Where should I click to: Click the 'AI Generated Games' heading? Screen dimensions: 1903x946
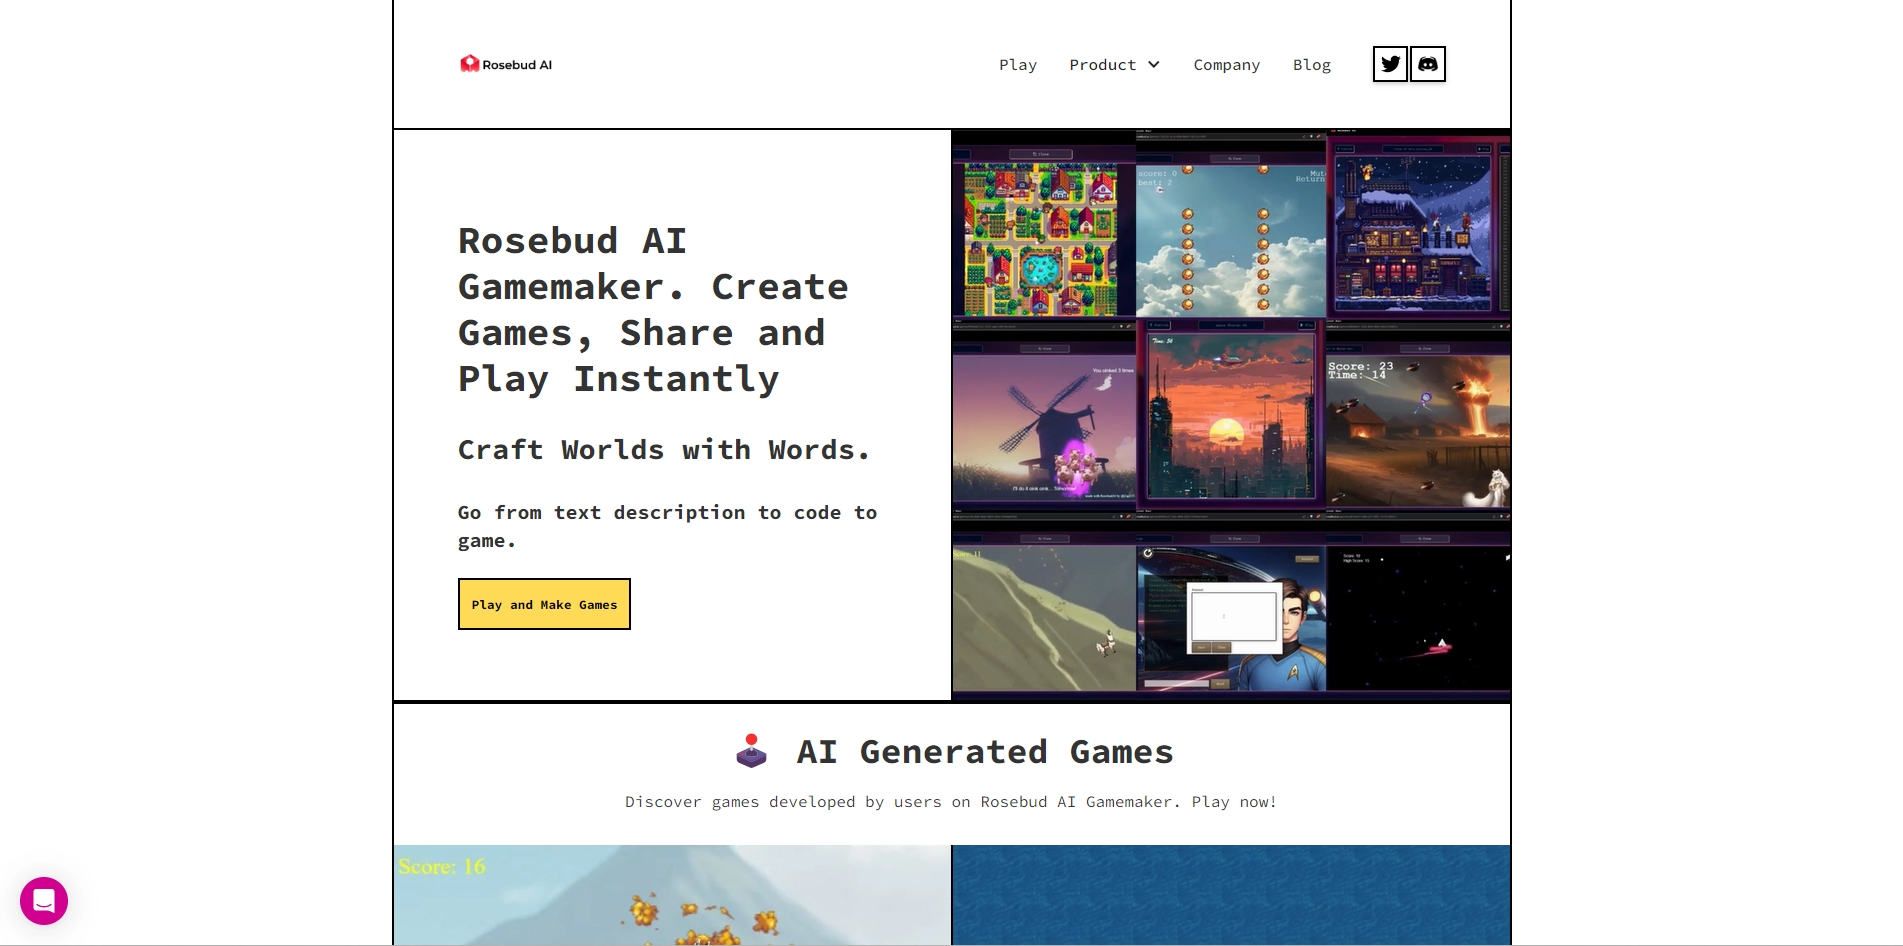[985, 752]
